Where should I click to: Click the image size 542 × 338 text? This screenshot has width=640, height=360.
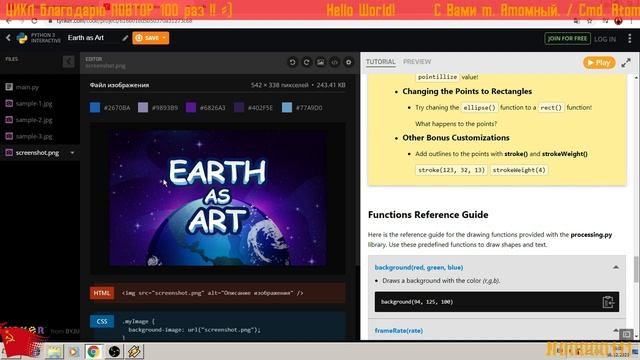[x=280, y=85]
